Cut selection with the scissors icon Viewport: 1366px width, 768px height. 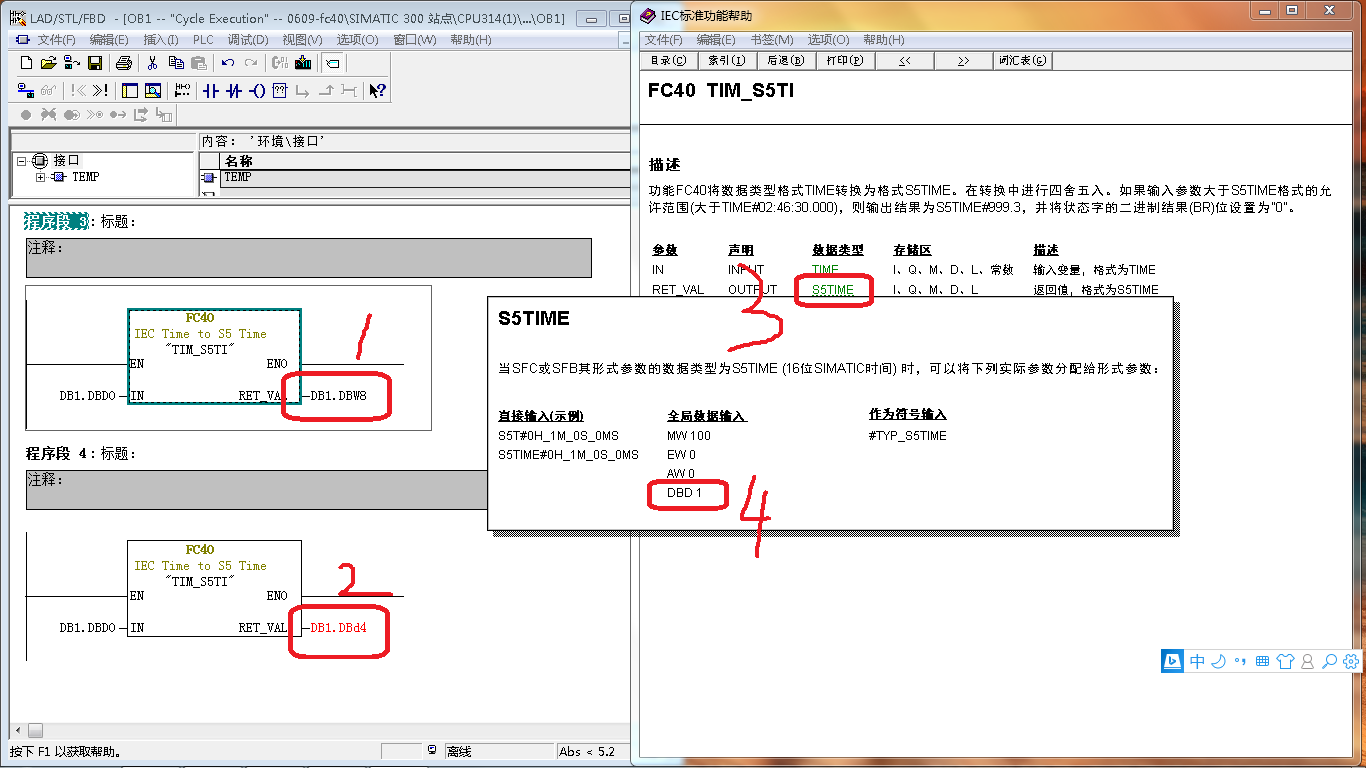pos(153,63)
